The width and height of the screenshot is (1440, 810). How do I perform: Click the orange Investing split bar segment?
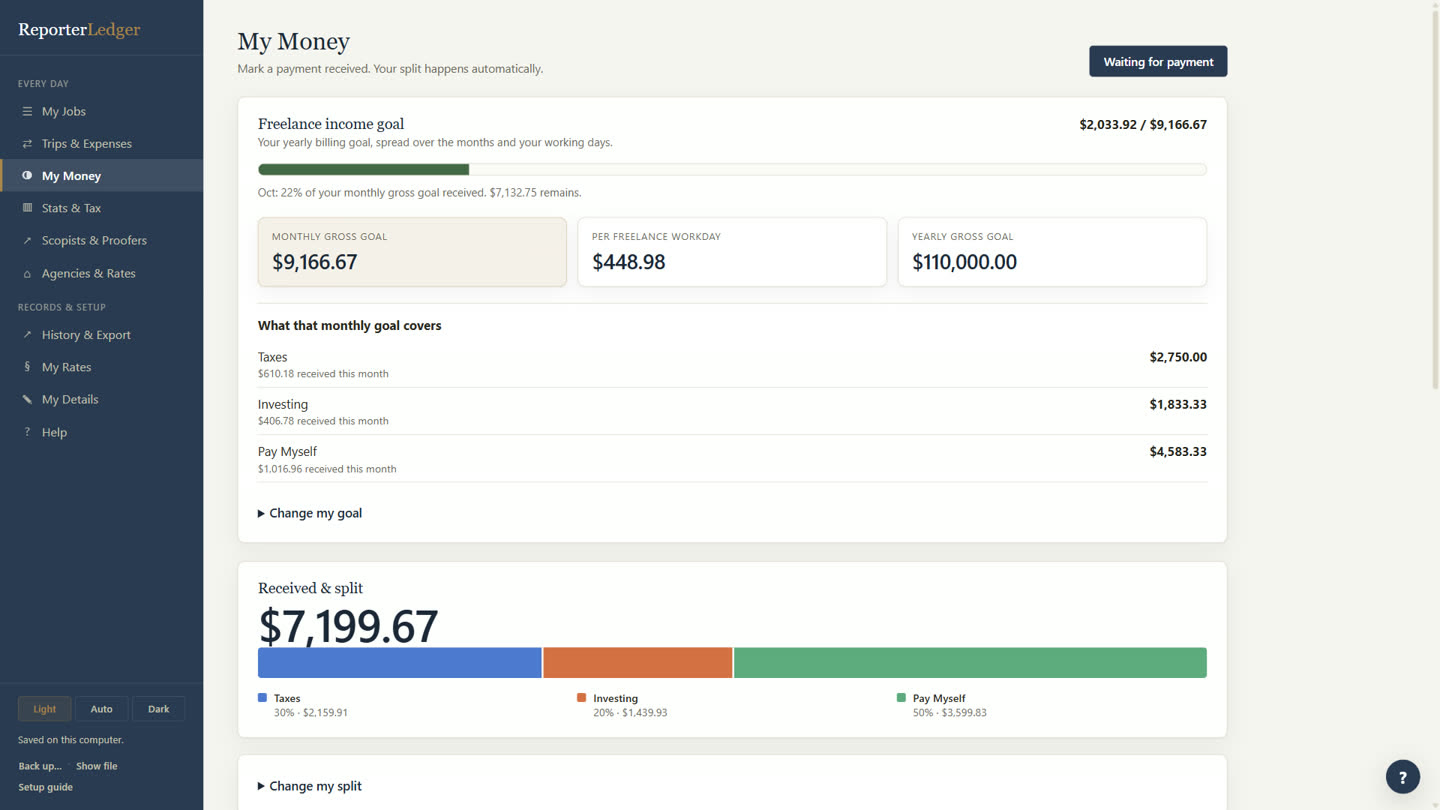pyautogui.click(x=638, y=663)
